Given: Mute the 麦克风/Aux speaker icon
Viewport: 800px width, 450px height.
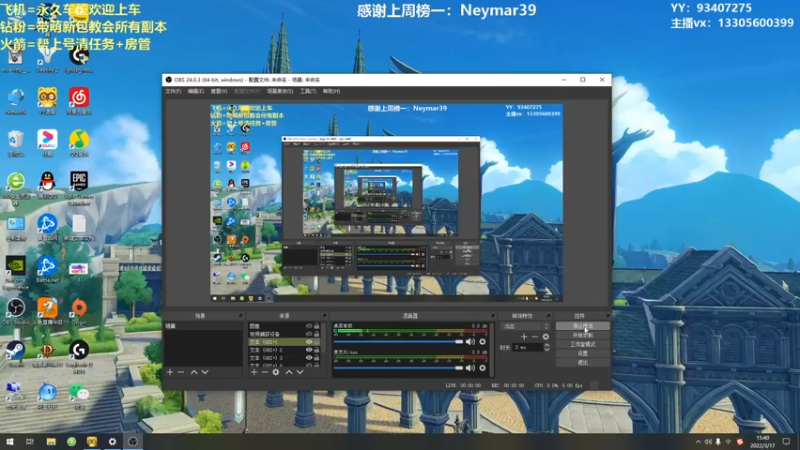Looking at the screenshot, I should (470, 367).
